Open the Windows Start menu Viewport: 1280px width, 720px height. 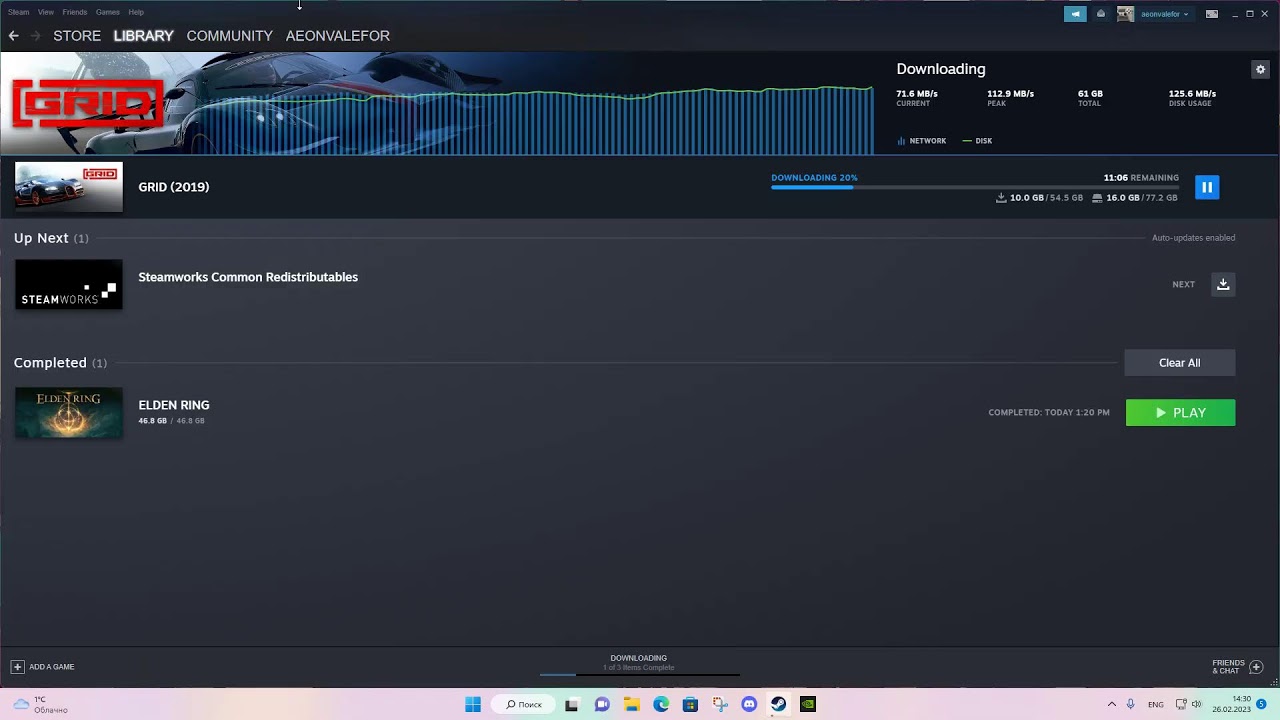click(x=473, y=704)
